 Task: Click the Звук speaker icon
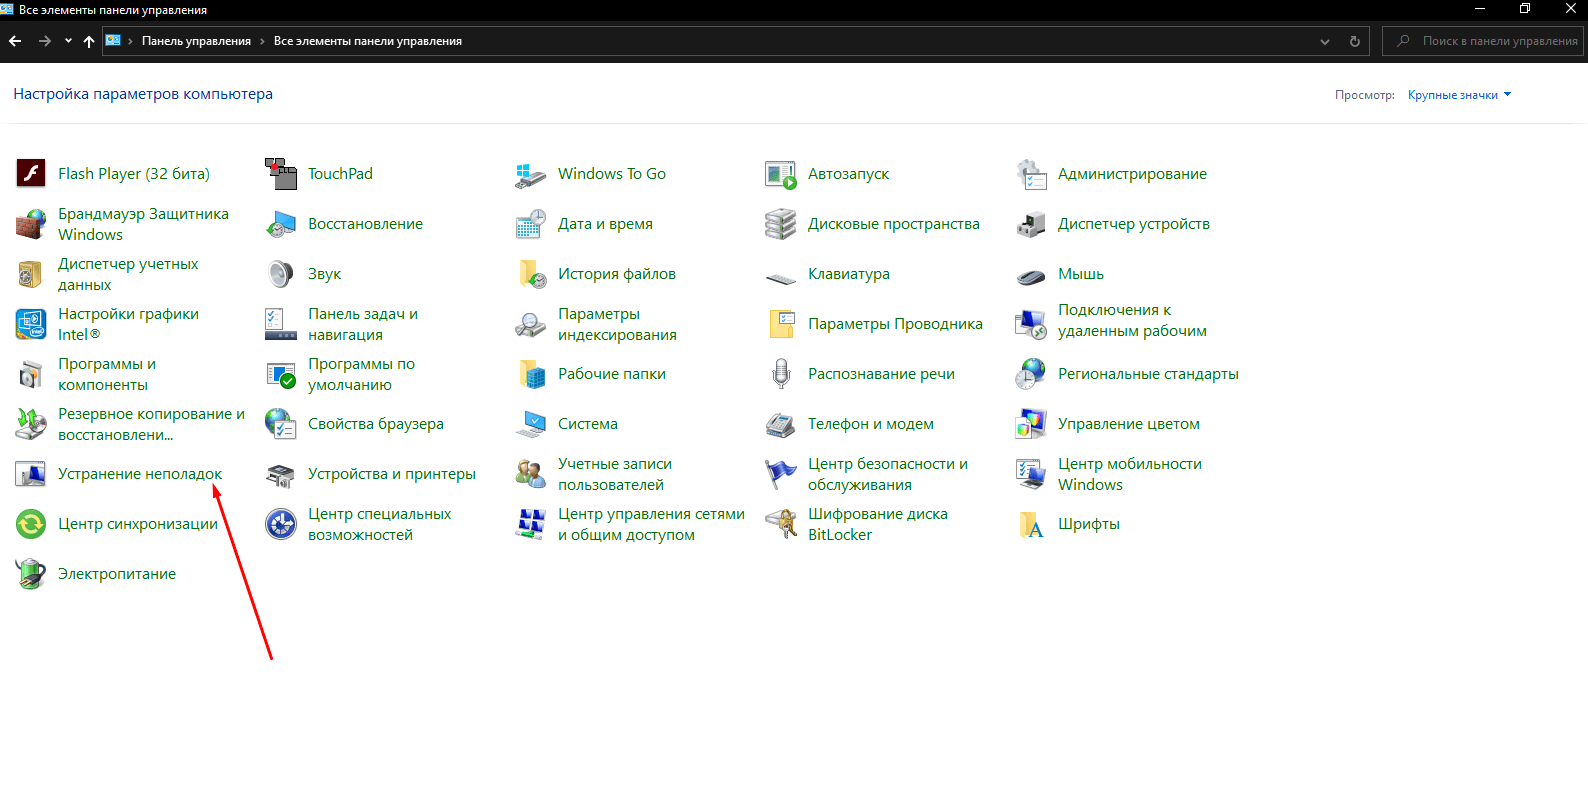pyautogui.click(x=281, y=274)
